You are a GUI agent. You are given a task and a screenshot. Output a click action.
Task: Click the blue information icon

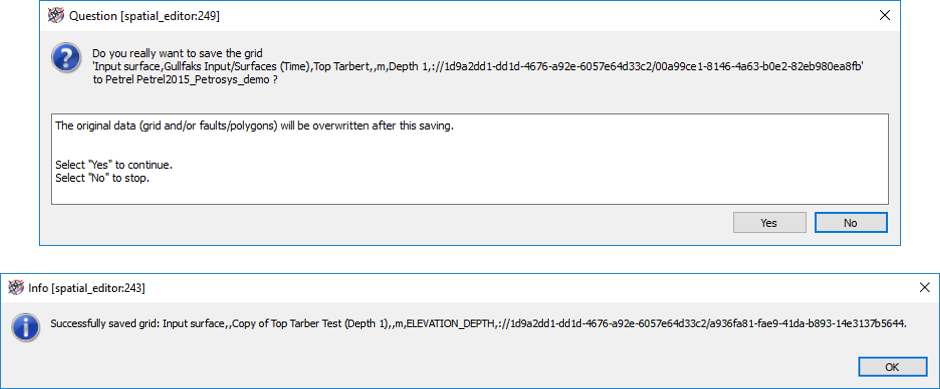pyautogui.click(x=27, y=327)
